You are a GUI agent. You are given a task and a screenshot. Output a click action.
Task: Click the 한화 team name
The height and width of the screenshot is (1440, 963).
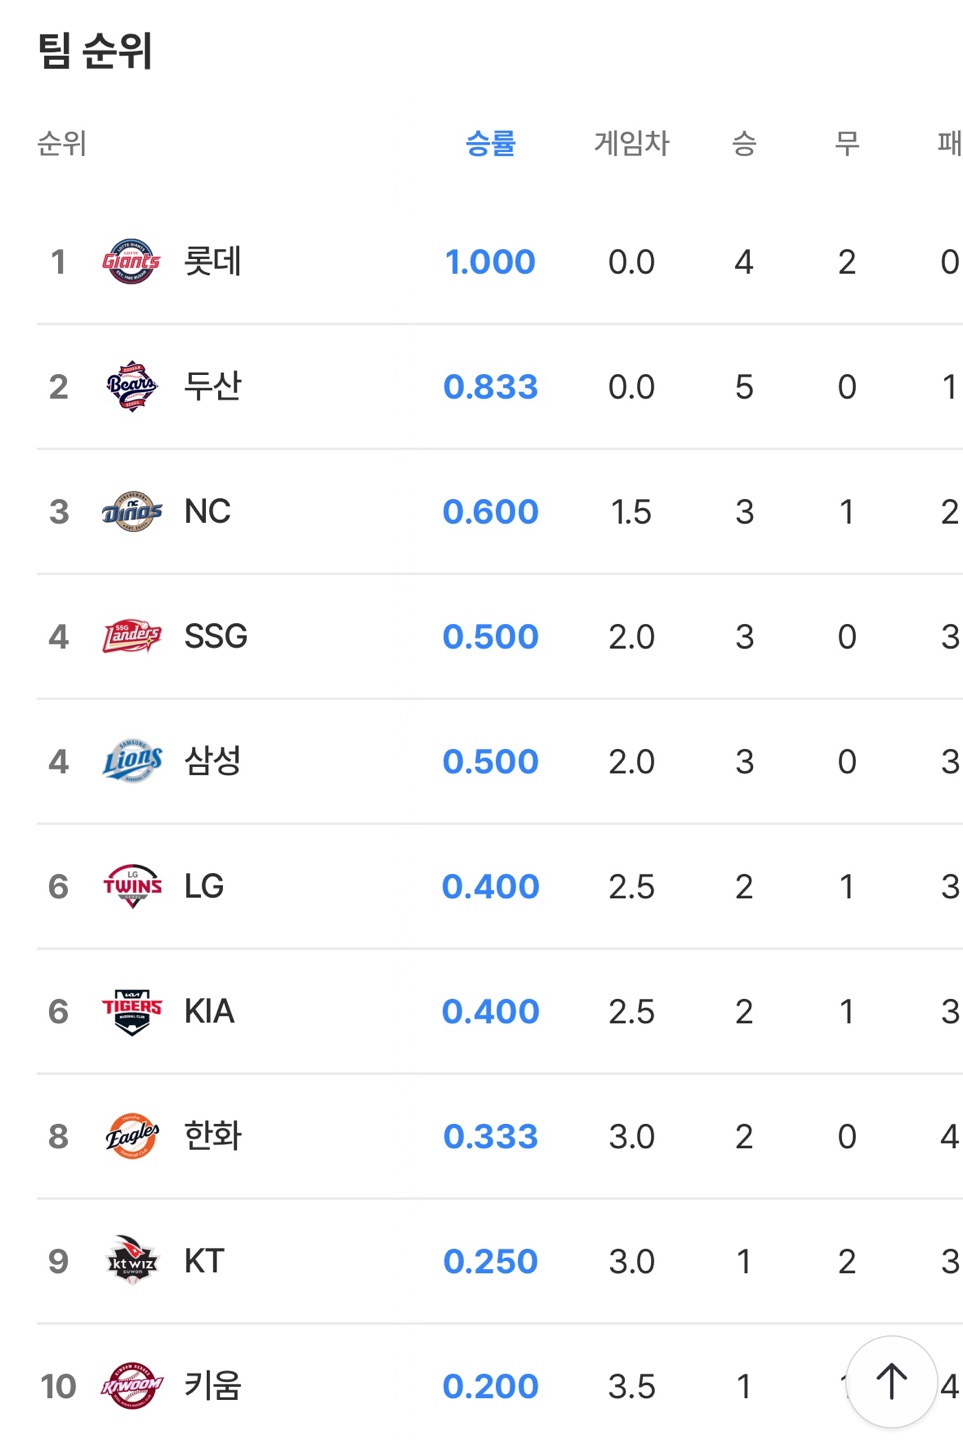tap(213, 1137)
